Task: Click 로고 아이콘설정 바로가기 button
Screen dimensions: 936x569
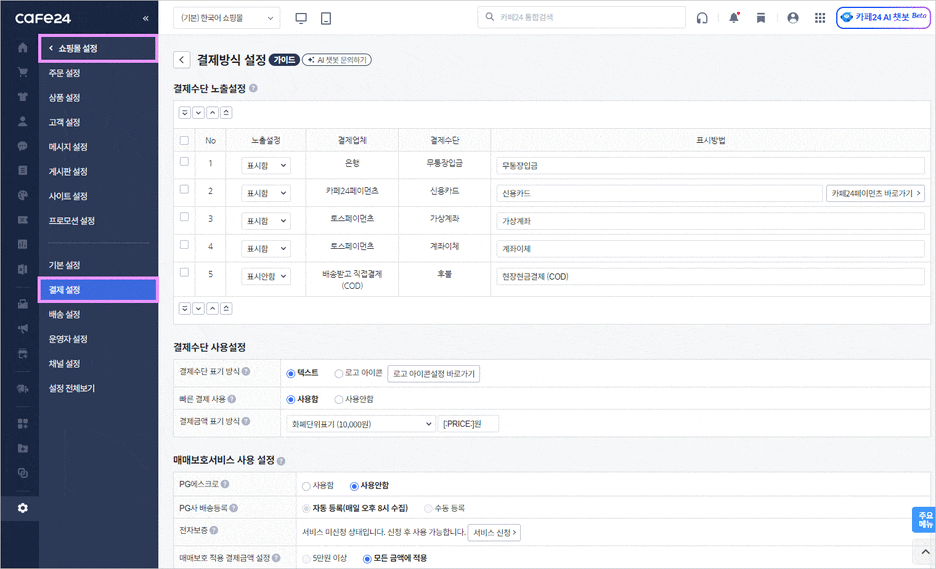Action: click(x=433, y=374)
